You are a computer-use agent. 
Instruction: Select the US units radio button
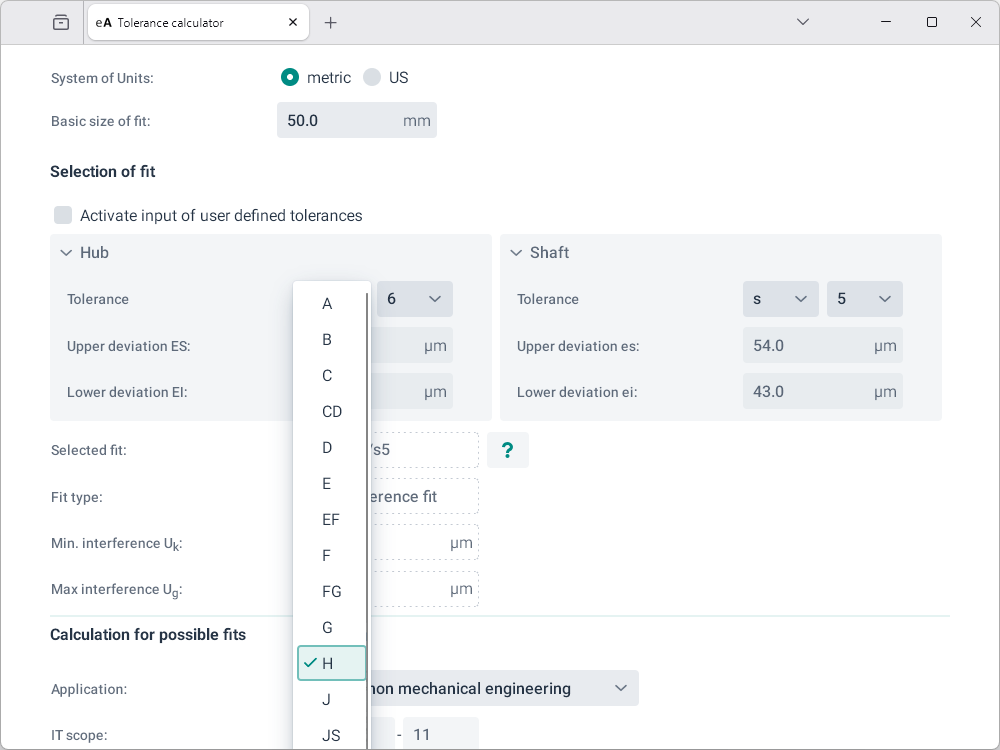click(x=372, y=77)
